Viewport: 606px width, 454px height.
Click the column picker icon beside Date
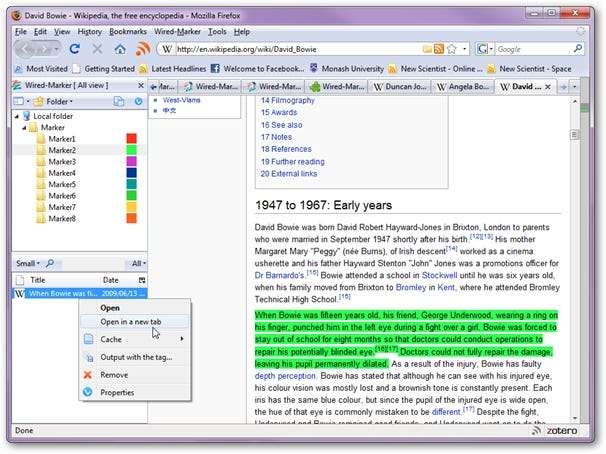pyautogui.click(x=141, y=280)
